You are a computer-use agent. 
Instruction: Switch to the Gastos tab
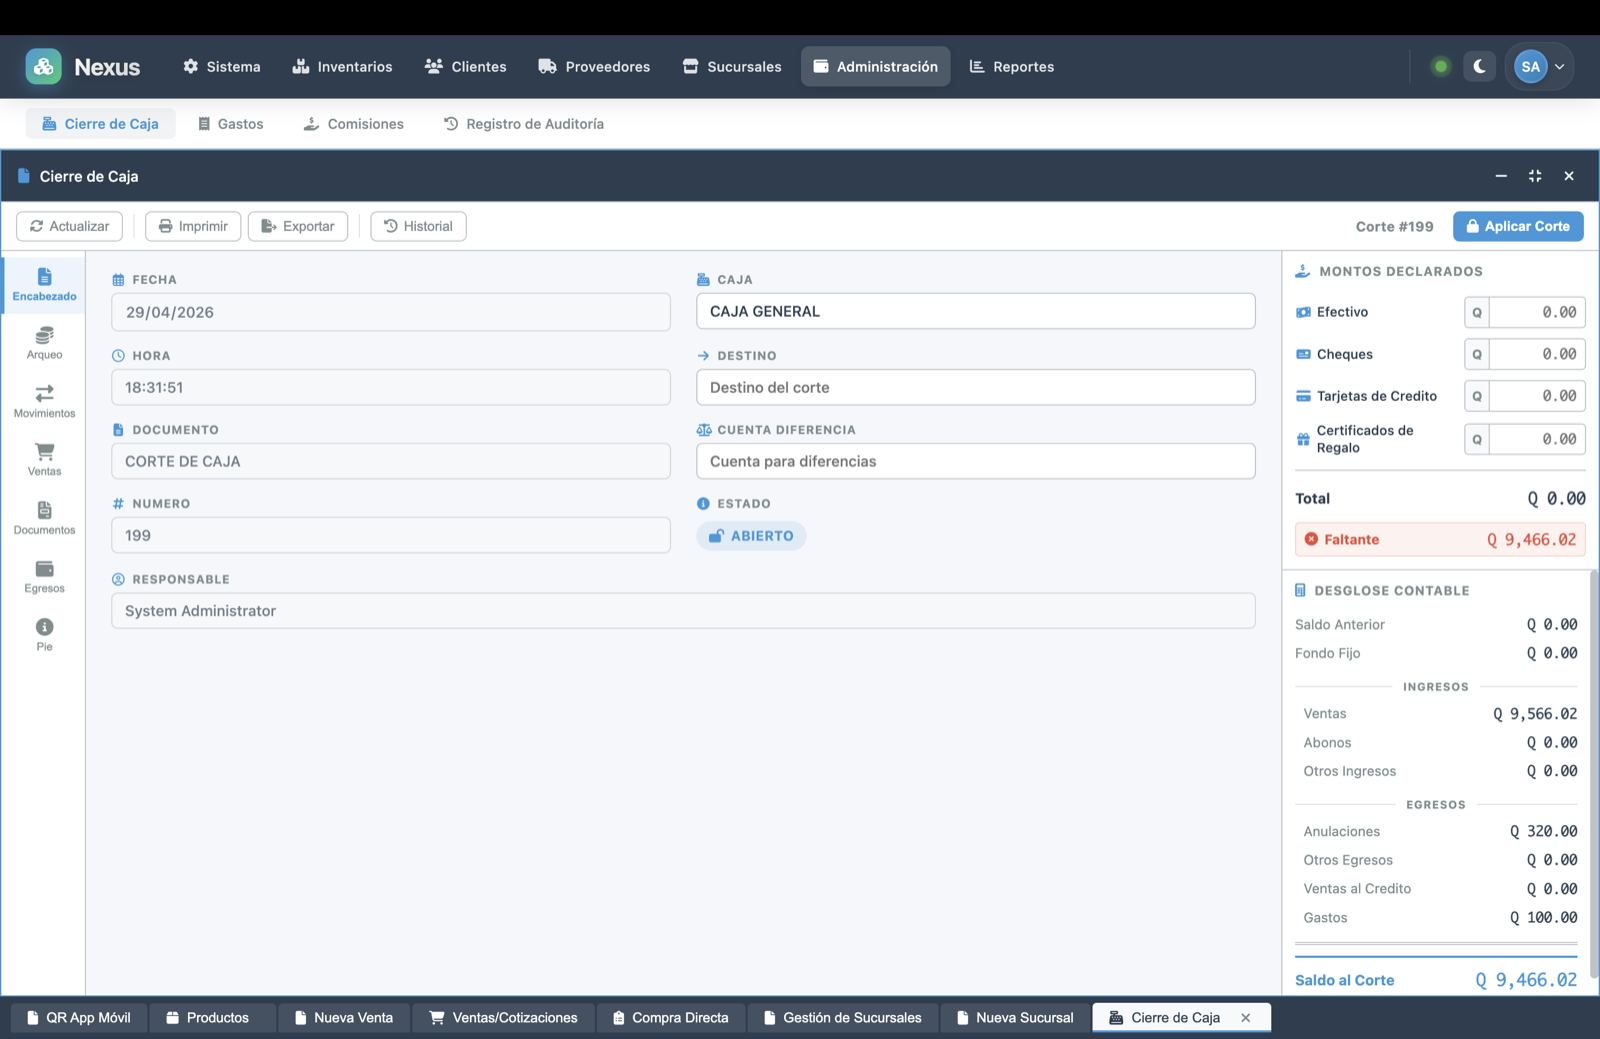(x=230, y=124)
